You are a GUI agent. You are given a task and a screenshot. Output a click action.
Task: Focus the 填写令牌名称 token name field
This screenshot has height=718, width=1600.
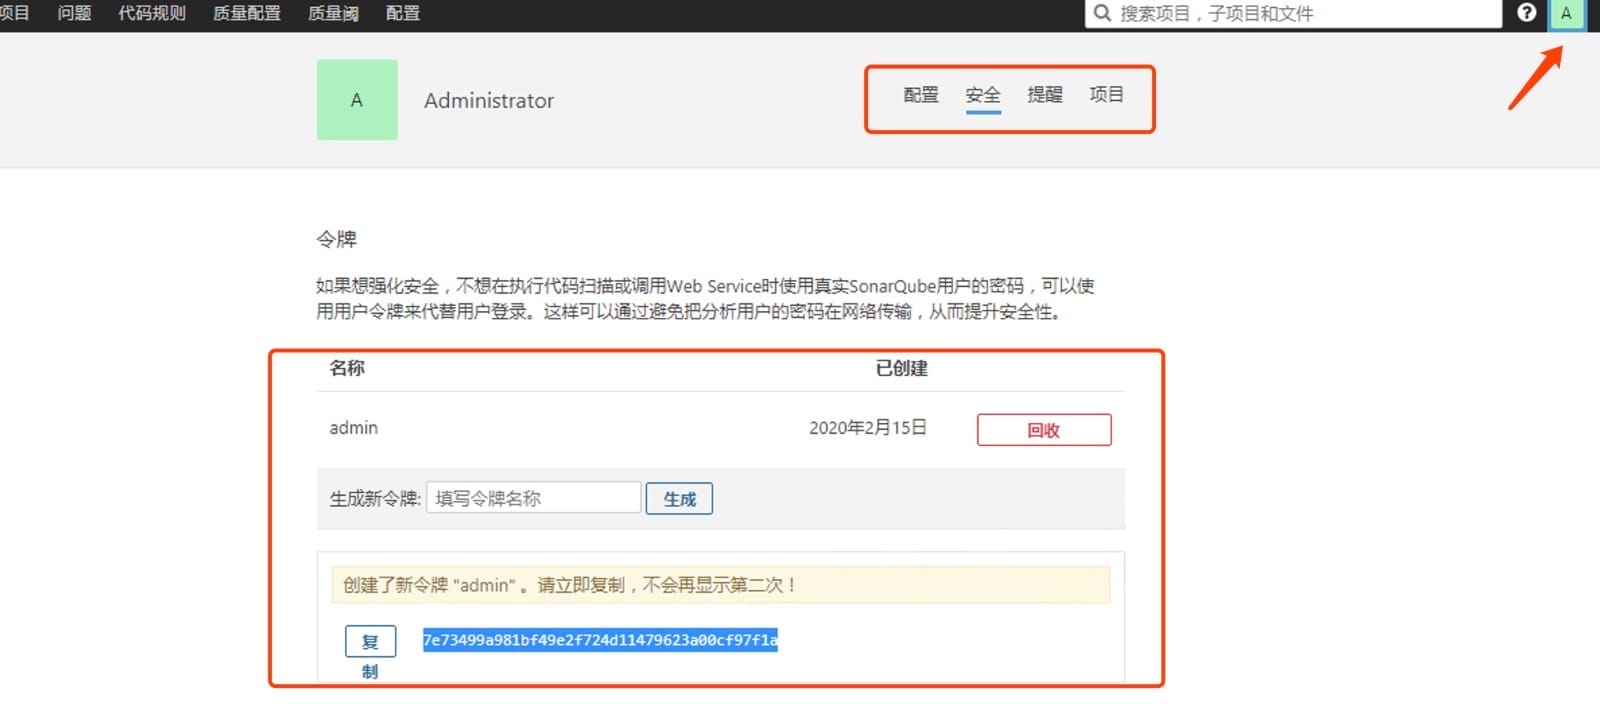533,498
